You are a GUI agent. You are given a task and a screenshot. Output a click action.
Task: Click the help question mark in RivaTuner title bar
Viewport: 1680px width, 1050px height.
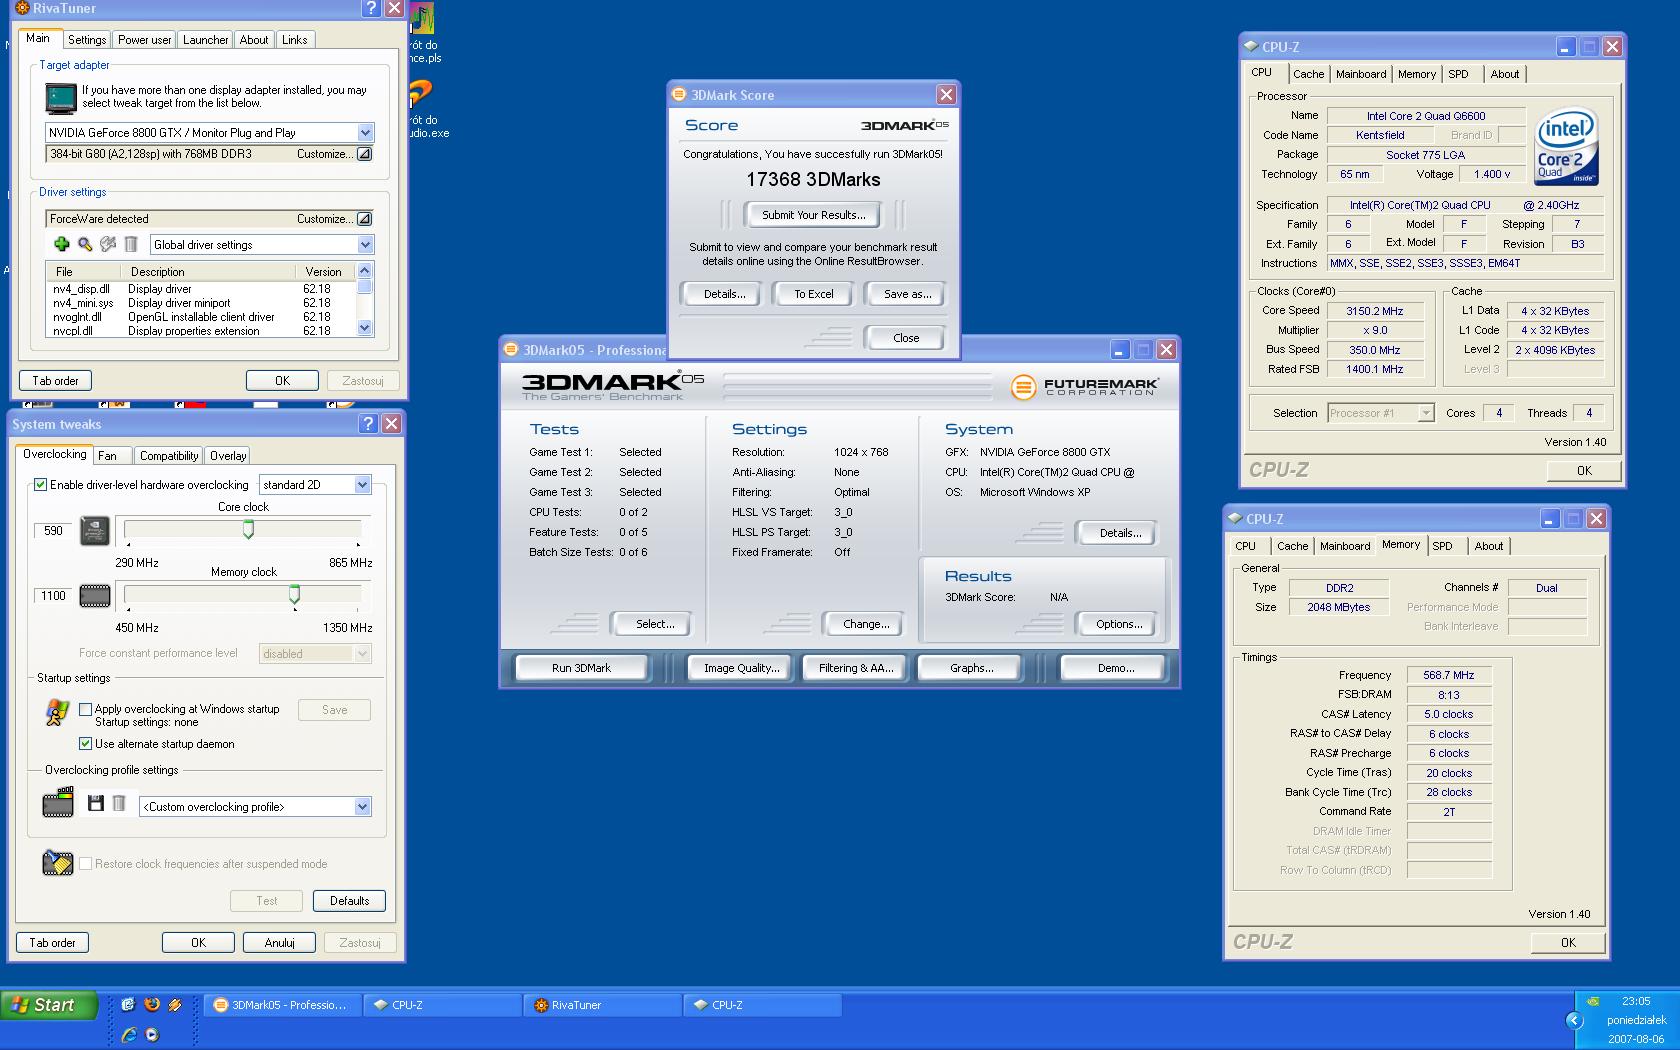[x=371, y=8]
